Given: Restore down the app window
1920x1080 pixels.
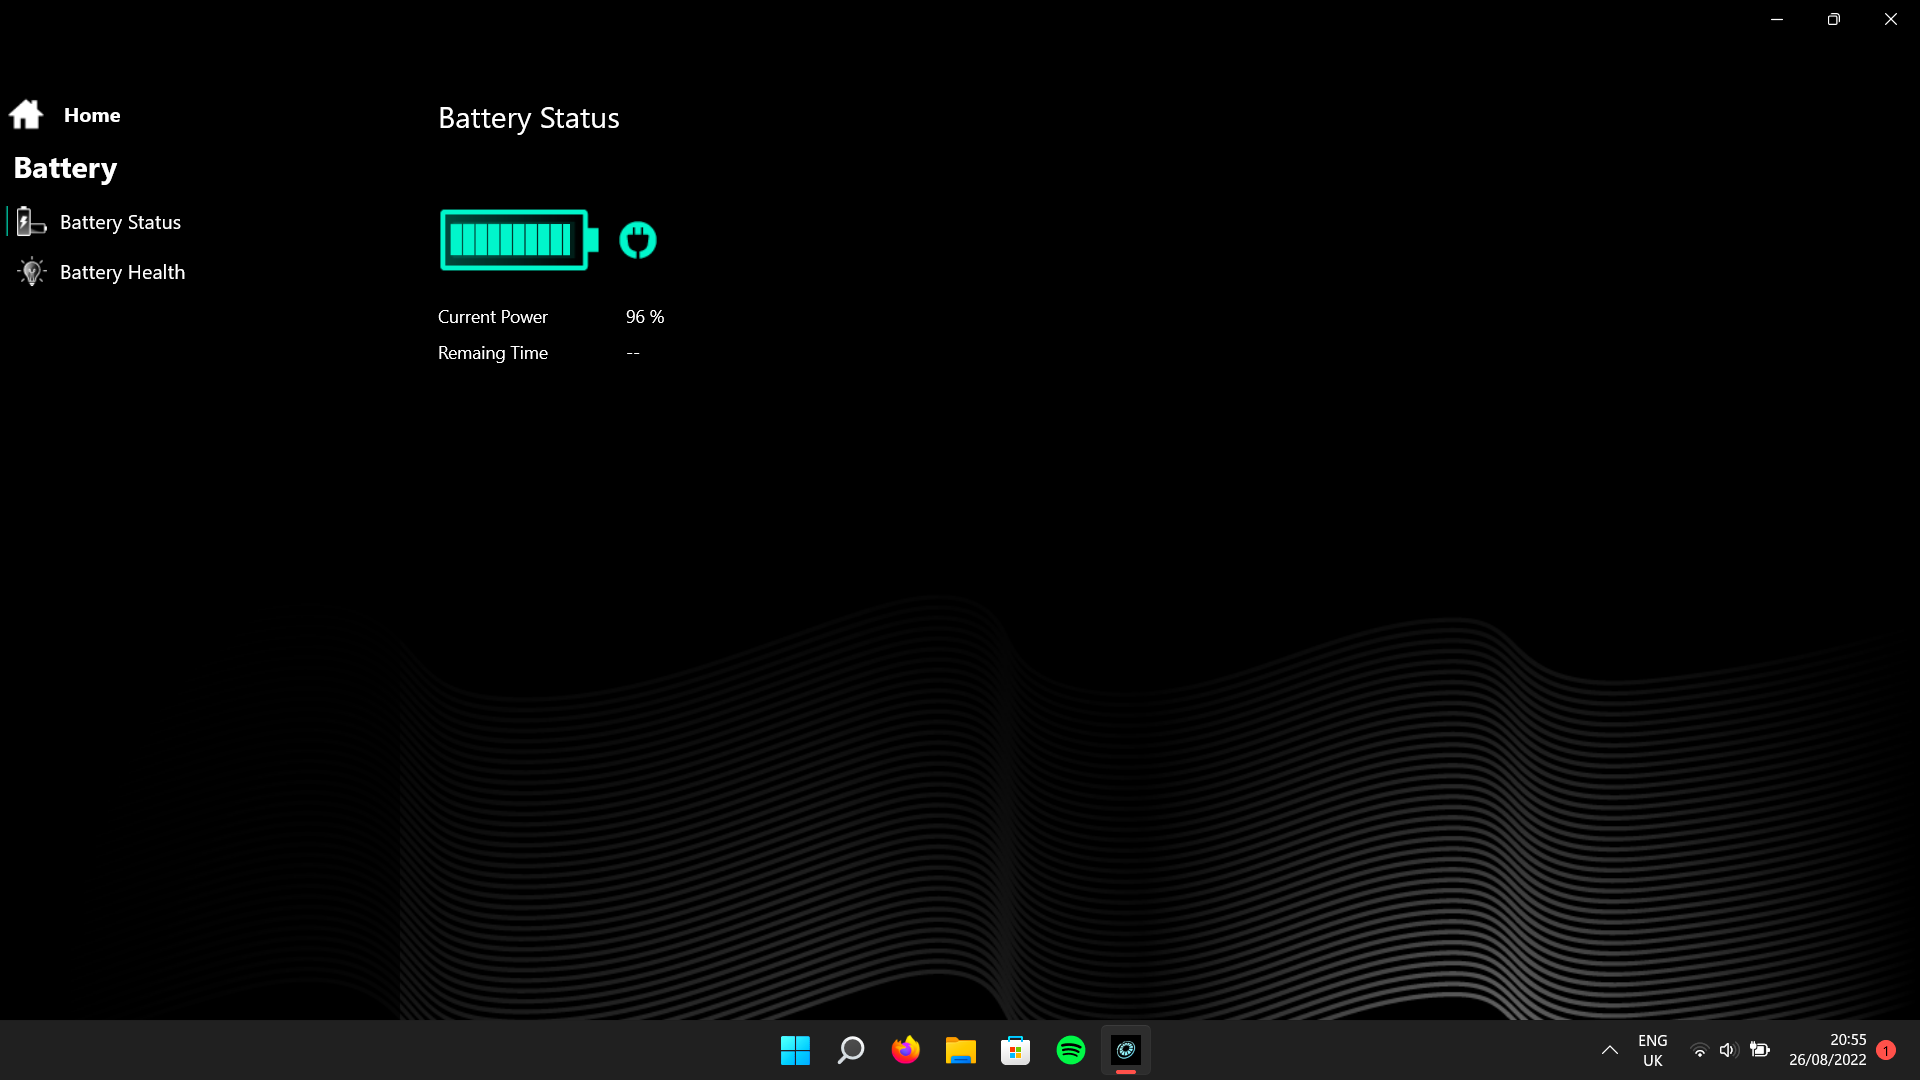Looking at the screenshot, I should click(x=1833, y=19).
